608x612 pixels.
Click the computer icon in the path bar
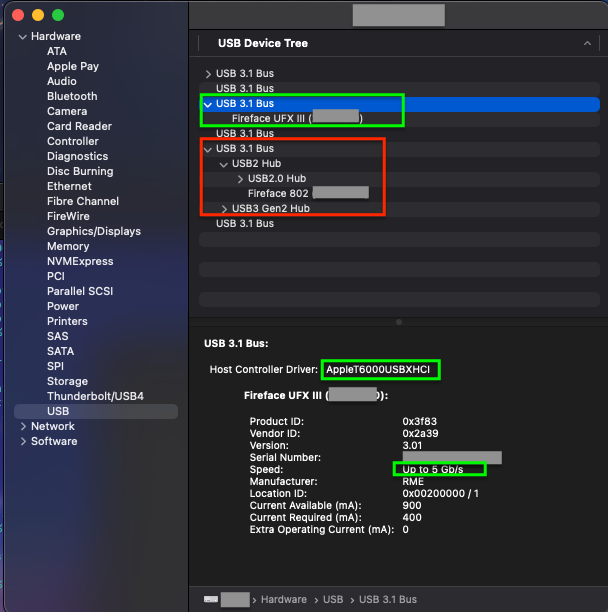pyautogui.click(x=211, y=599)
